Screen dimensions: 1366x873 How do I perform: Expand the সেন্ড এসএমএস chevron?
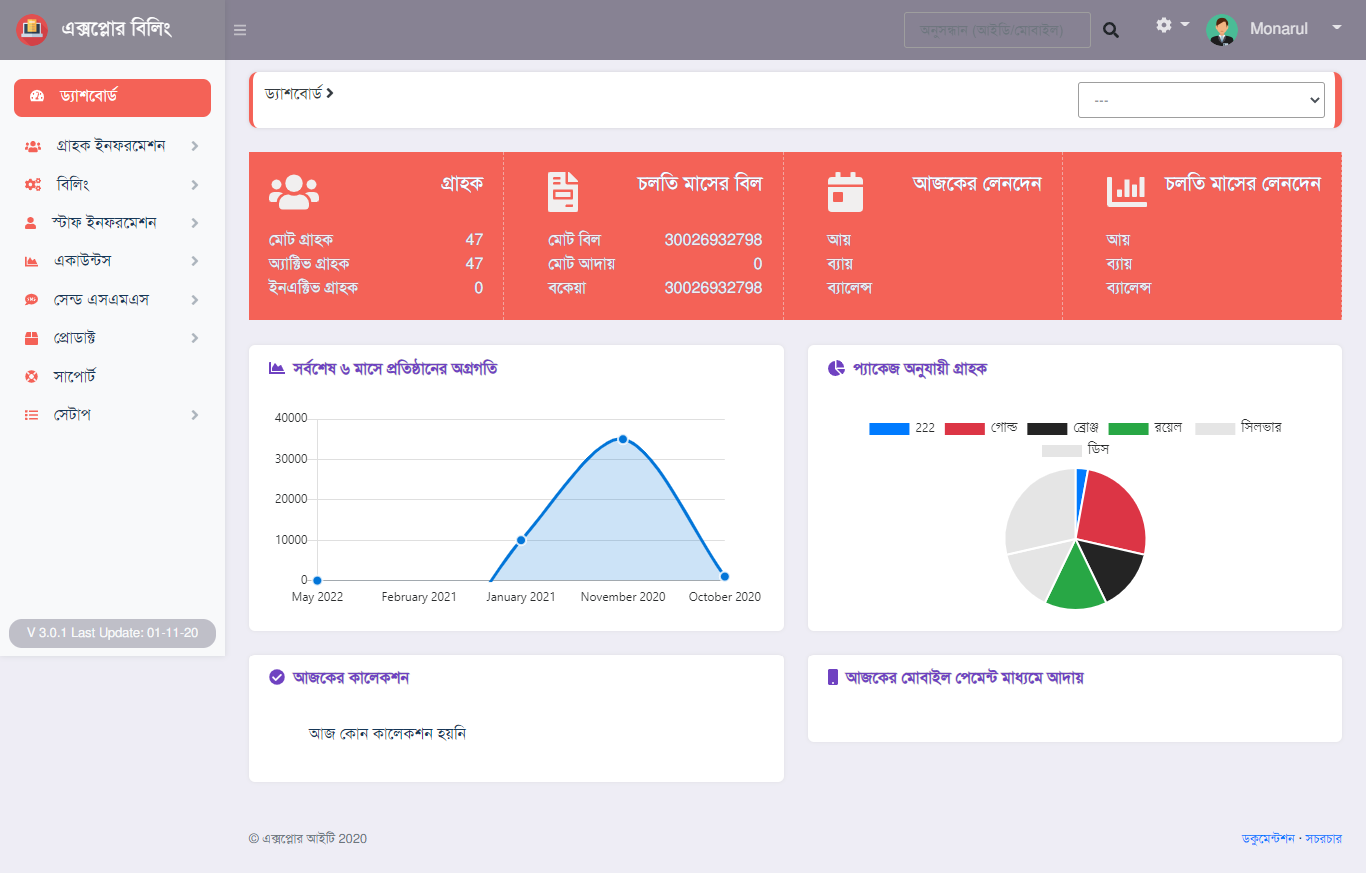pos(194,300)
